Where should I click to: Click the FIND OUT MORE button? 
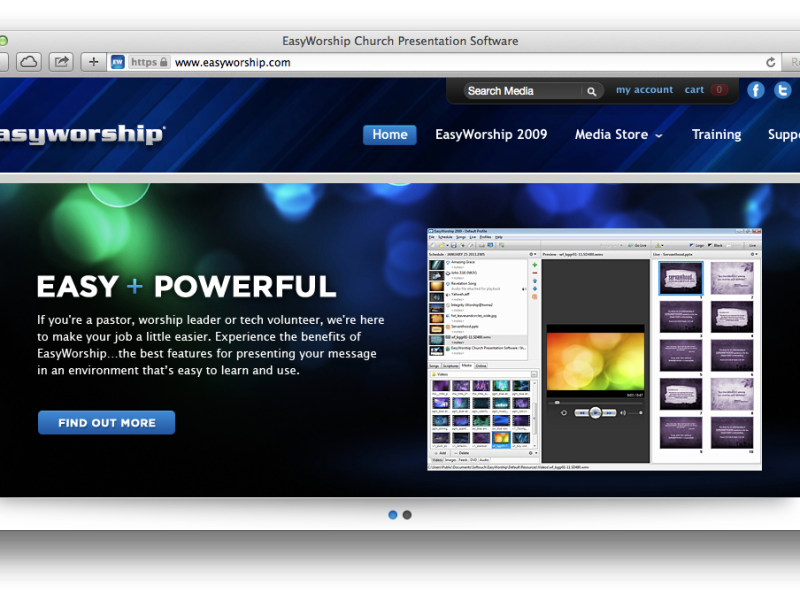107,422
